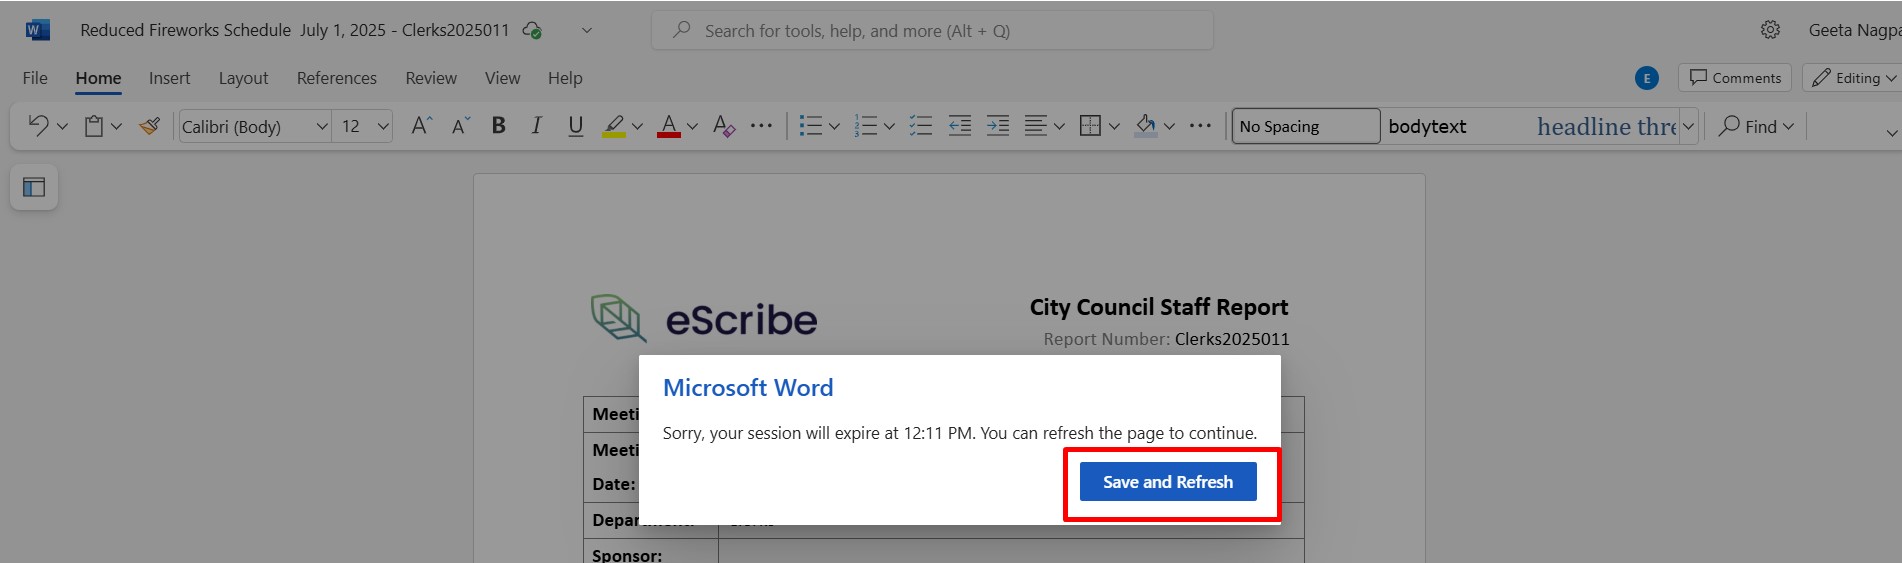Apply the red font color swatch
This screenshot has height=563, width=1902.
[669, 126]
